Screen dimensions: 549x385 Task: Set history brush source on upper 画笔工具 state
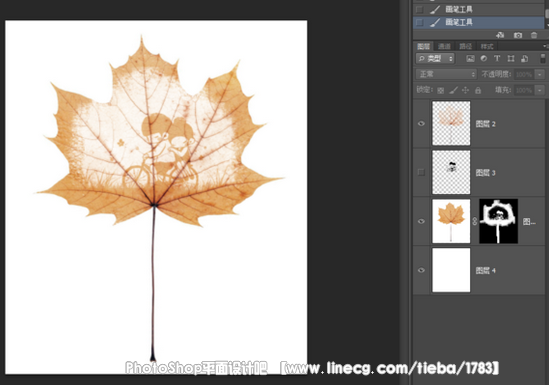tap(419, 10)
